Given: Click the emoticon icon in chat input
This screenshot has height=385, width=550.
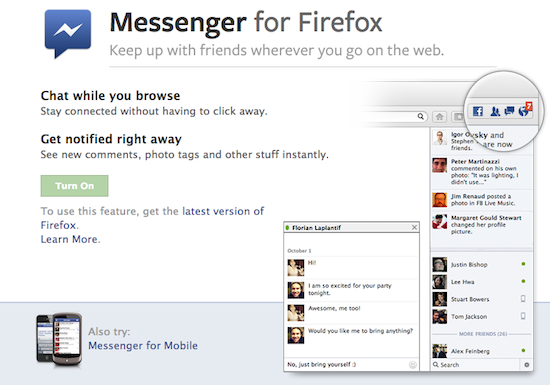Looking at the screenshot, I should click(413, 365).
